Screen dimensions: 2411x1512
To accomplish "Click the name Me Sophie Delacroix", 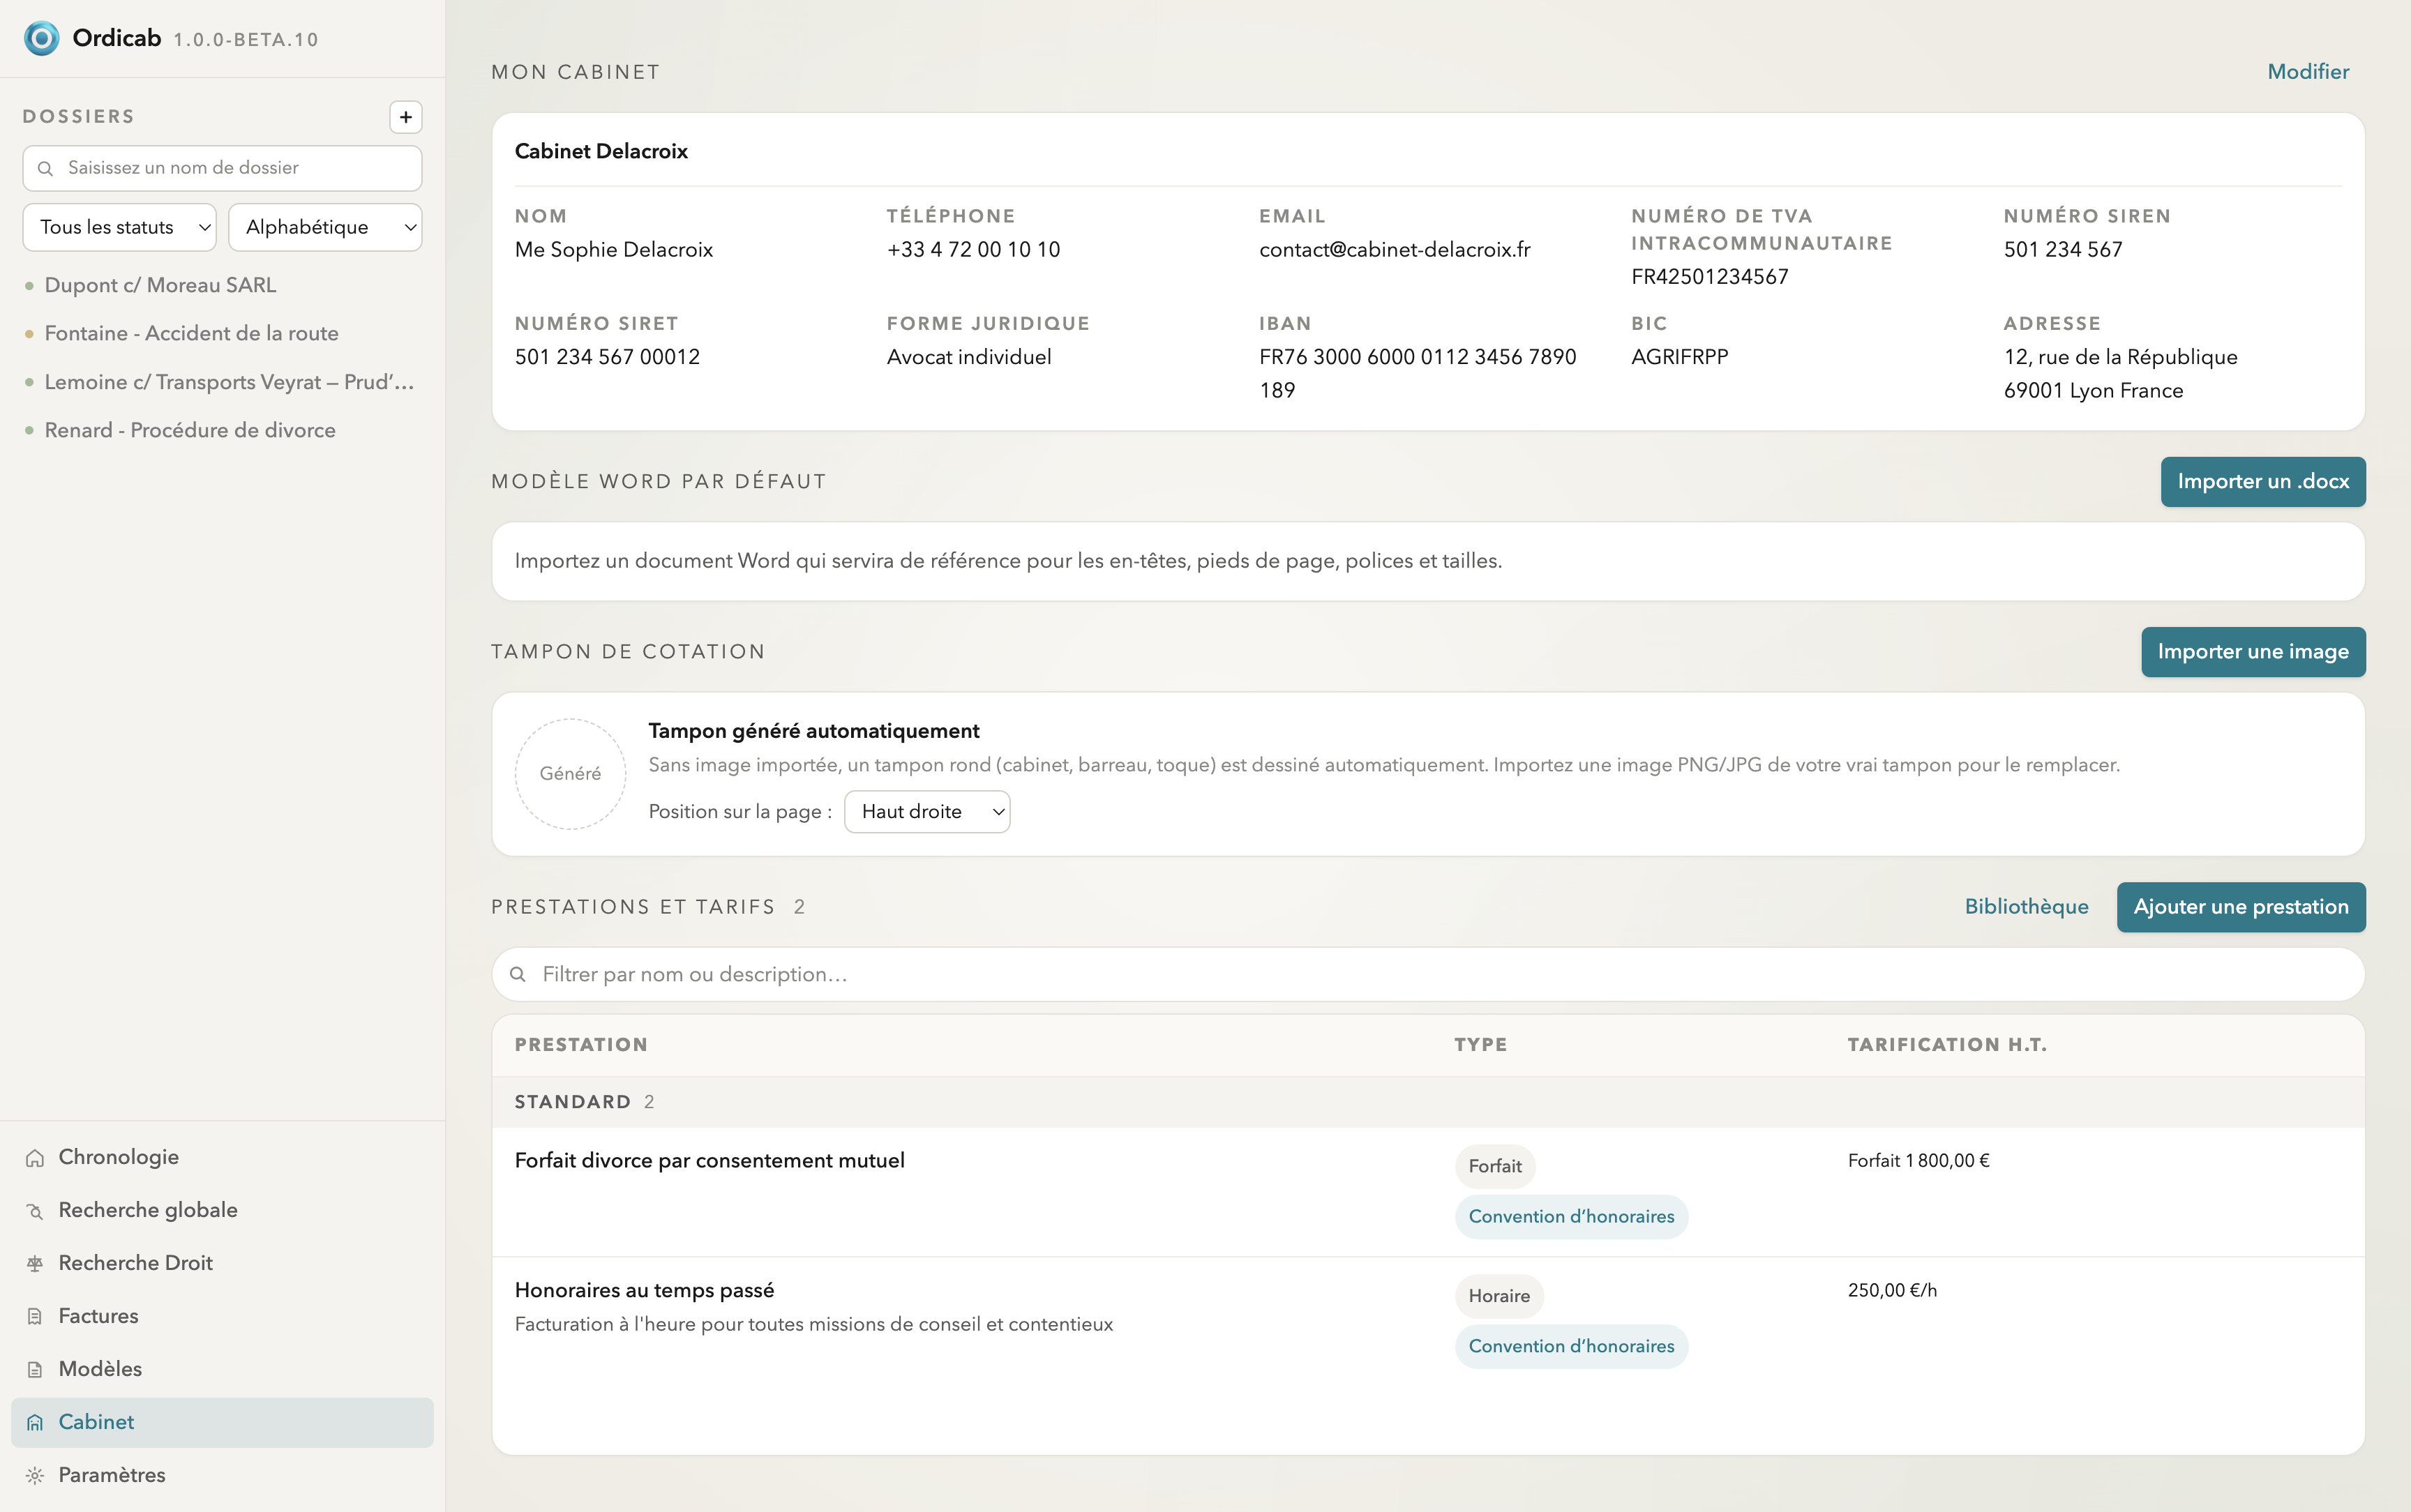I will point(613,250).
